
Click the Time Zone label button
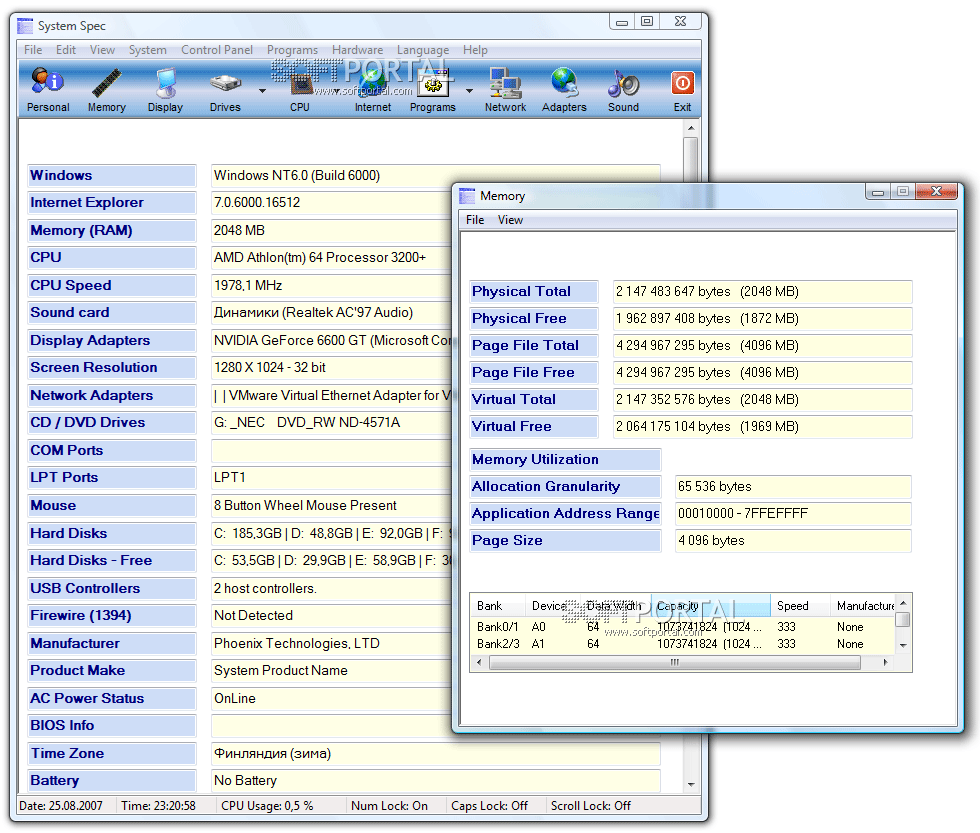[112, 754]
